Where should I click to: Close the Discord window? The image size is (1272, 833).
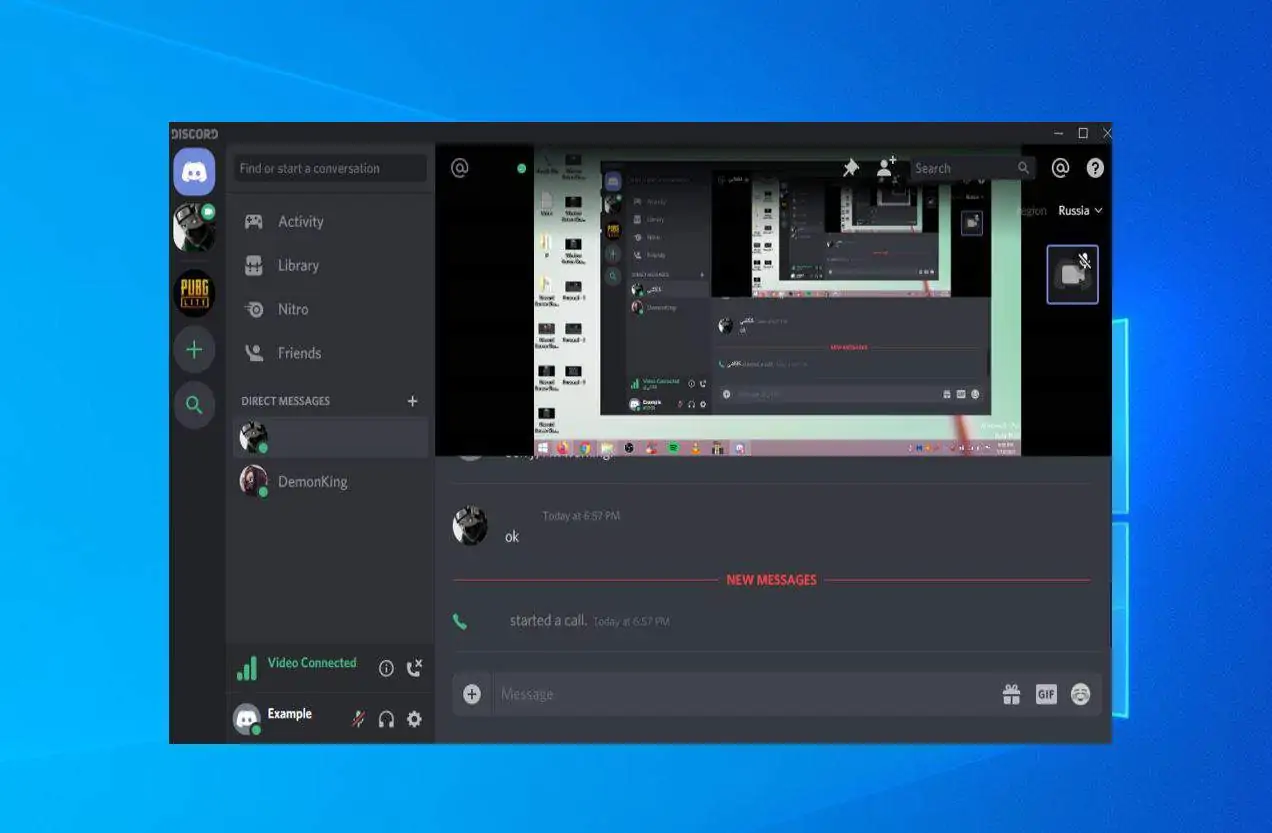tap(1106, 133)
